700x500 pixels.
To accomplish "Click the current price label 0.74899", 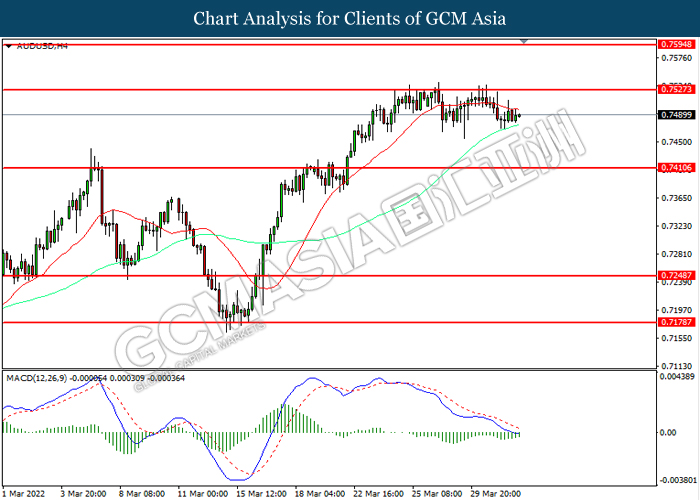I will point(676,115).
